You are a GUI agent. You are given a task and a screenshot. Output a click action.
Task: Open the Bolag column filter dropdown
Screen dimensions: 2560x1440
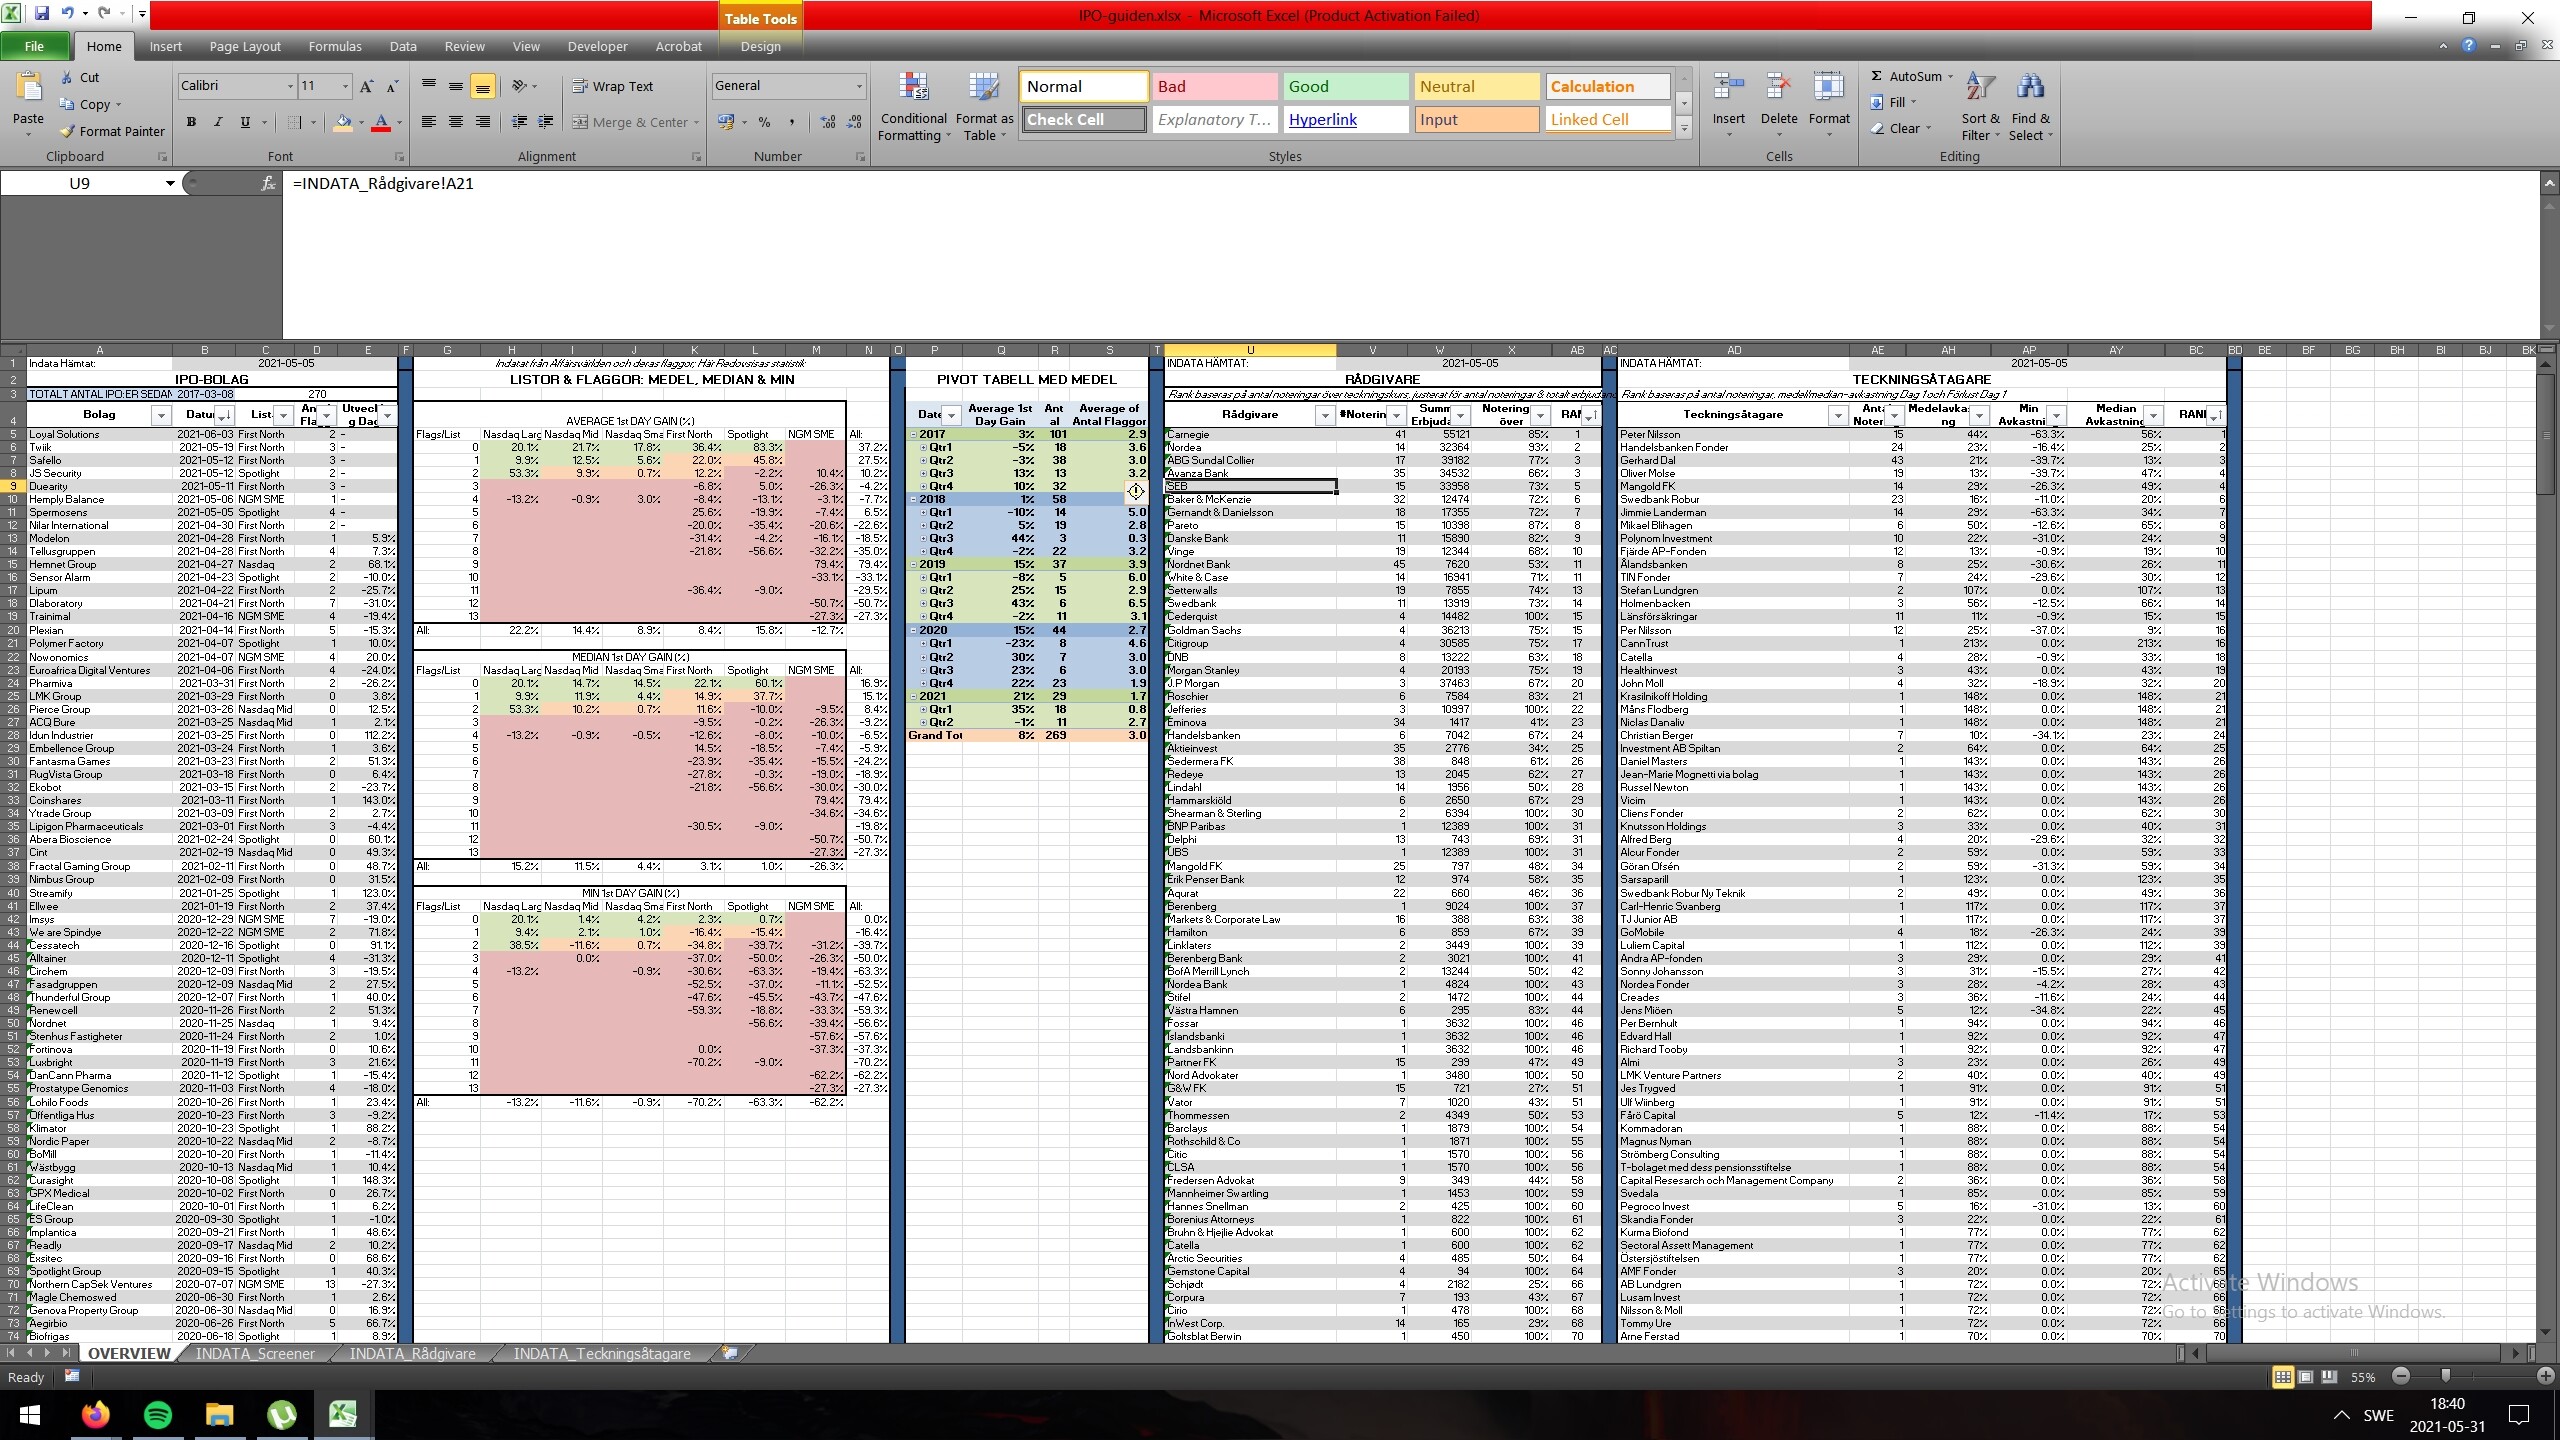161,415
